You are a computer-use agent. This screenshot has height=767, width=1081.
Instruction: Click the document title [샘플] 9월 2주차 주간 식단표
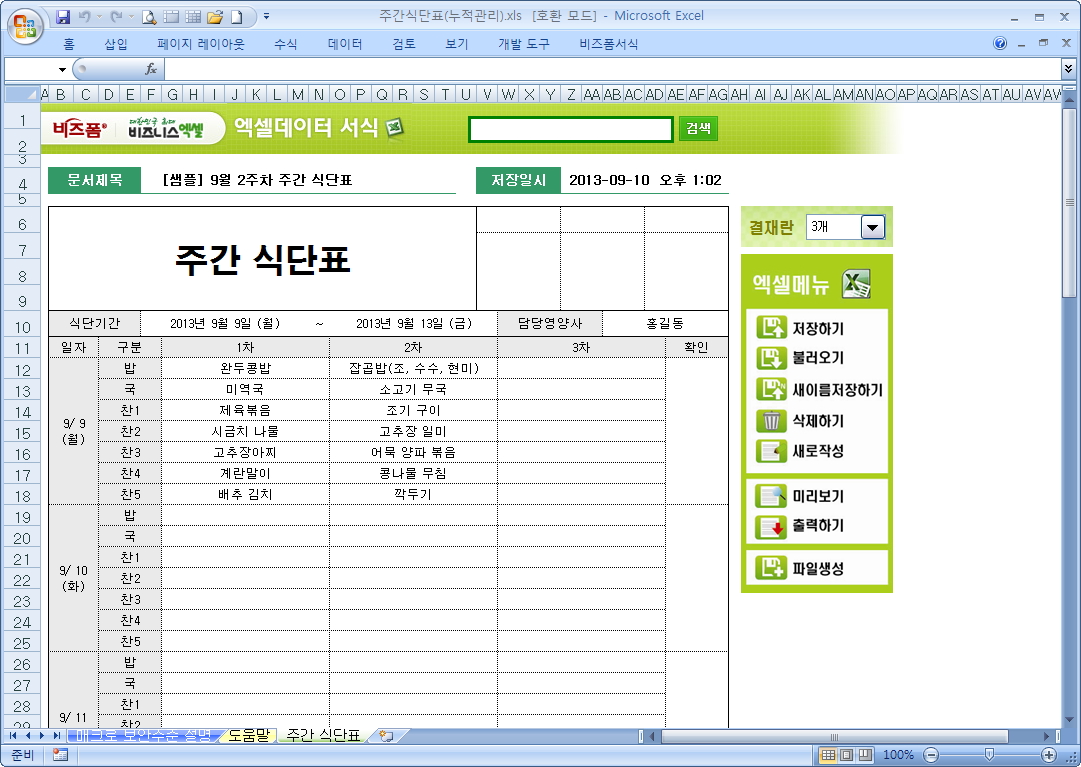click(257, 180)
